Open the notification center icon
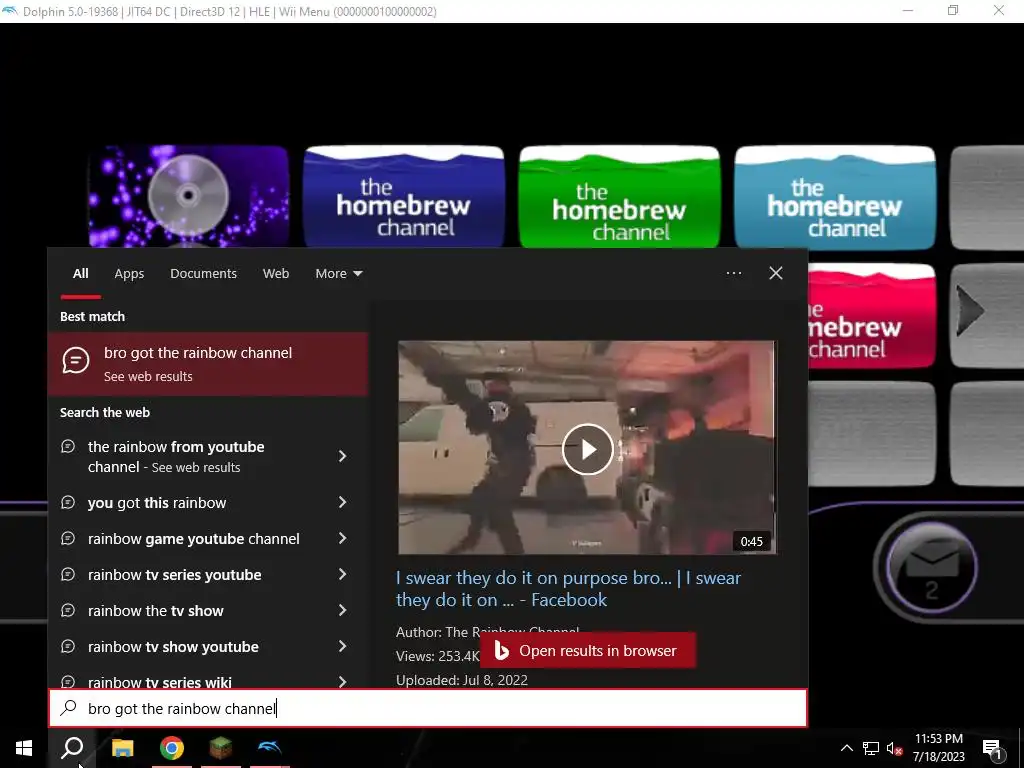 pos(992,748)
